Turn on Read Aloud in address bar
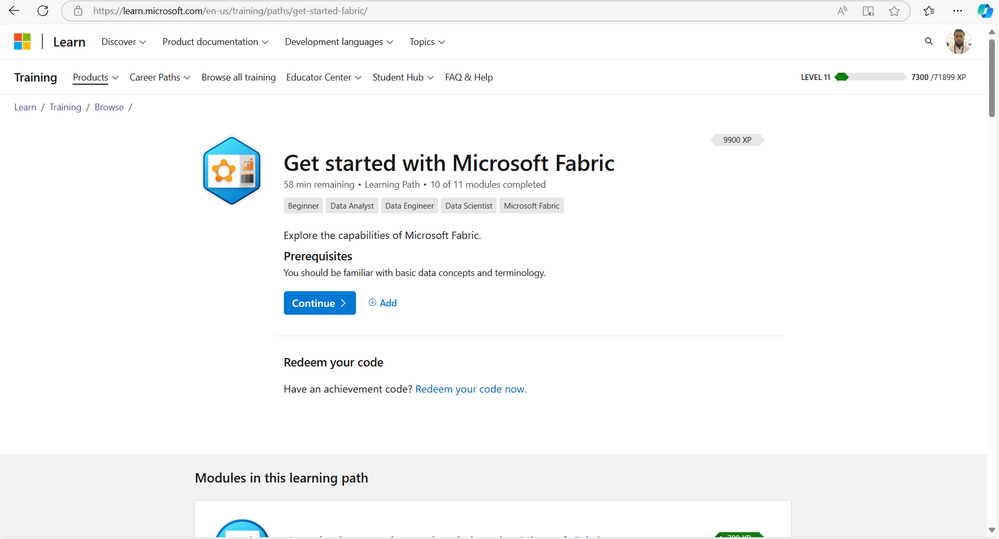The image size is (999, 539). [x=843, y=11]
